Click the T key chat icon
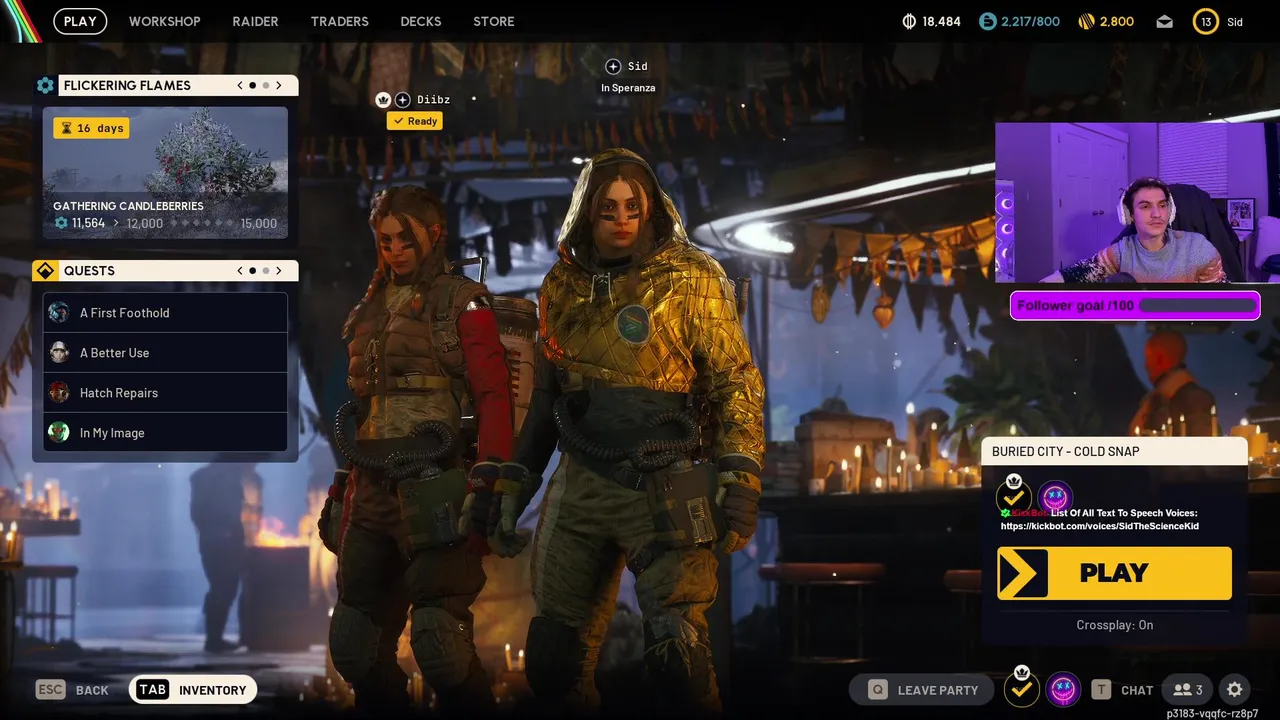 click(1101, 690)
